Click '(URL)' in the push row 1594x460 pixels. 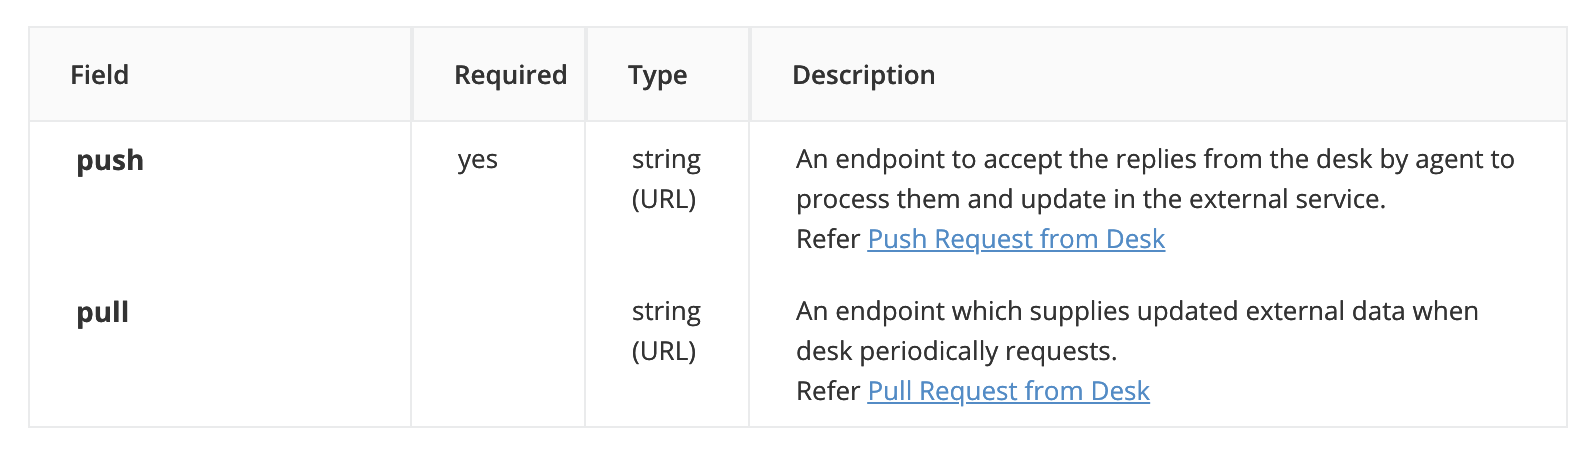(x=663, y=199)
